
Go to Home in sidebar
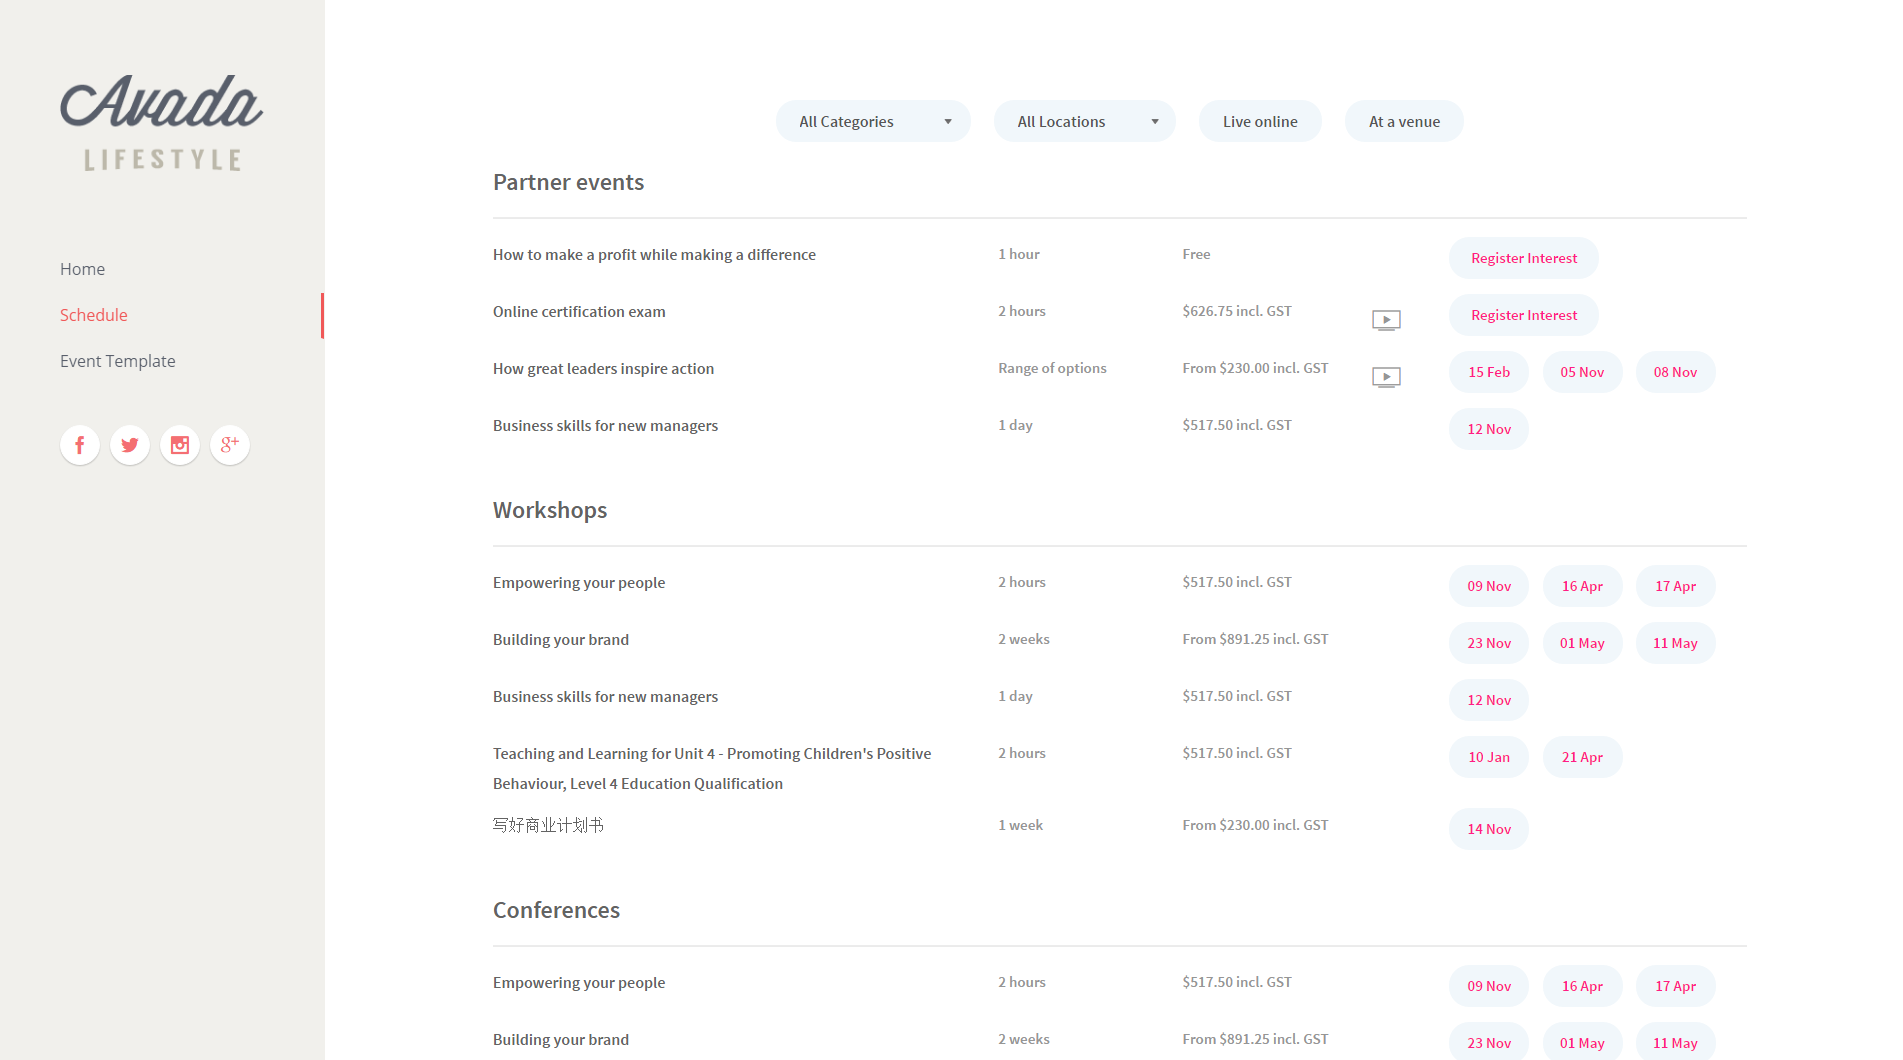click(x=82, y=269)
